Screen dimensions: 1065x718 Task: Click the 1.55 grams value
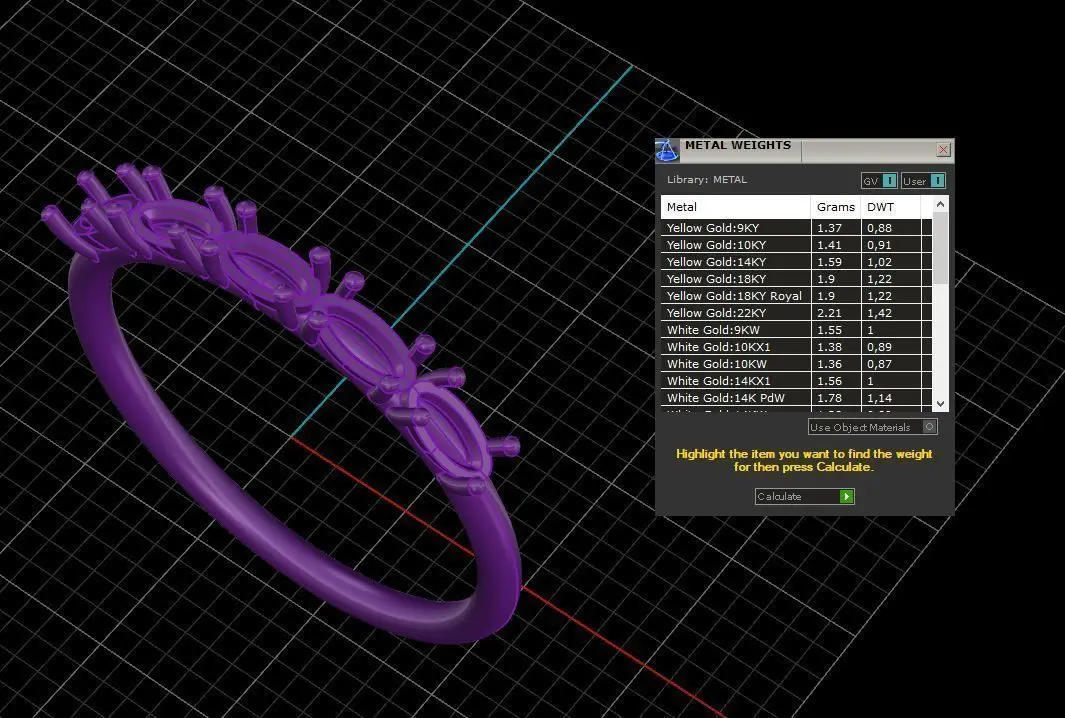point(829,329)
